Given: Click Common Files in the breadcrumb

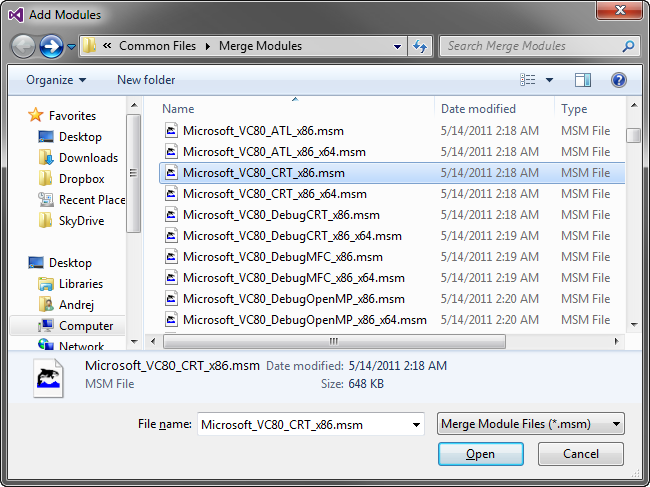Looking at the screenshot, I should tap(157, 46).
